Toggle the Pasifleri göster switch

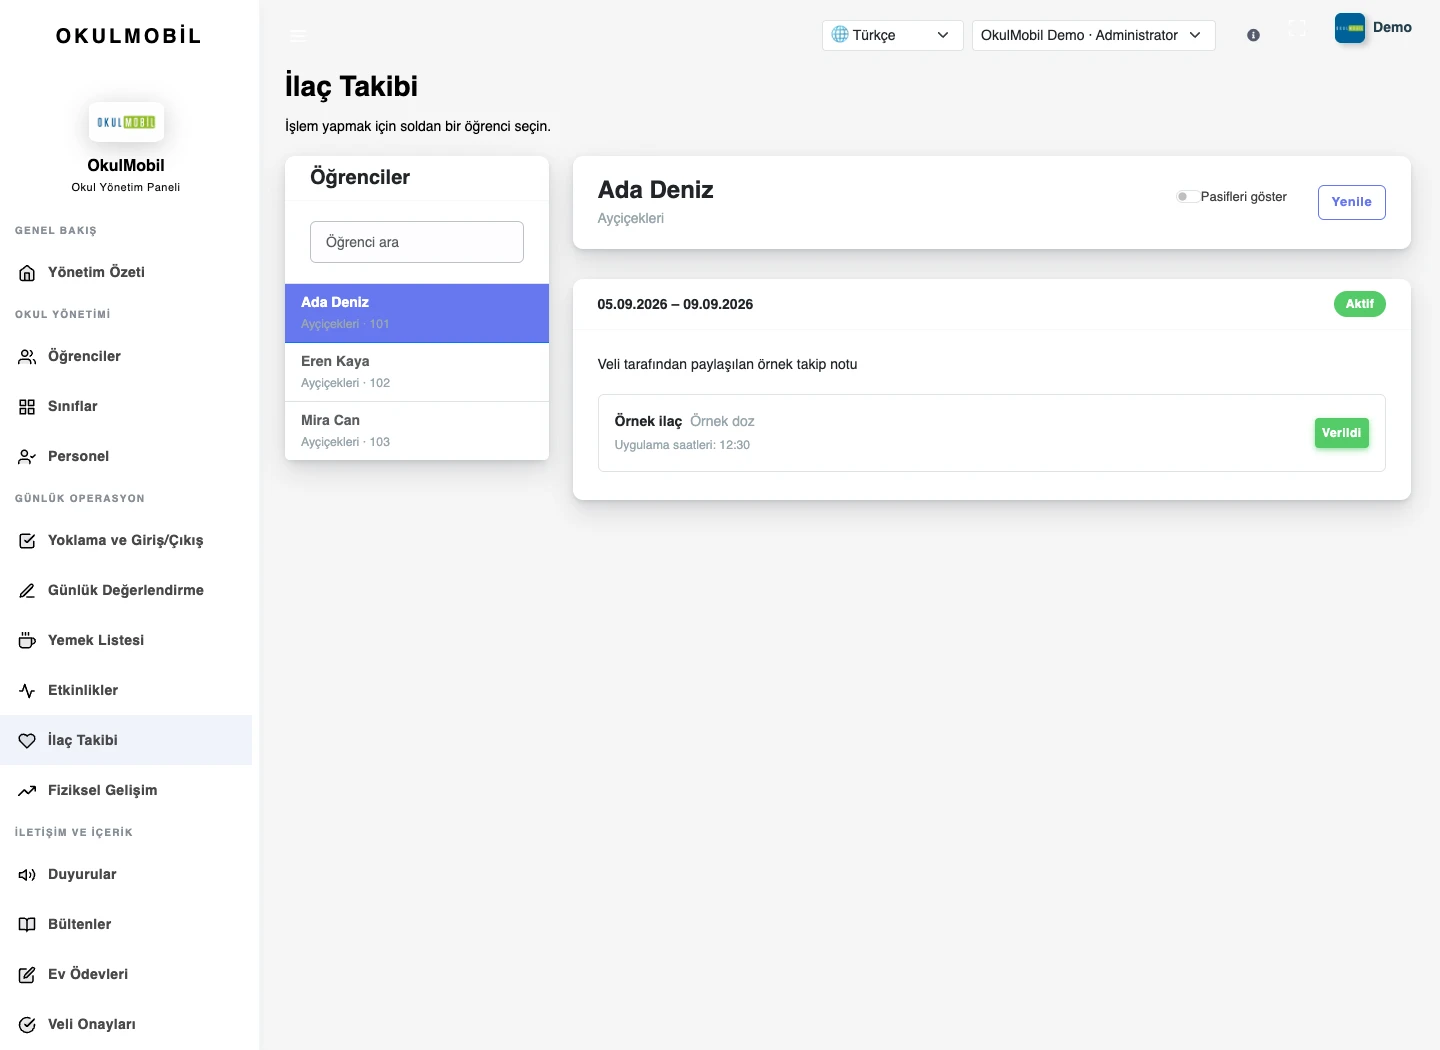coord(1187,196)
